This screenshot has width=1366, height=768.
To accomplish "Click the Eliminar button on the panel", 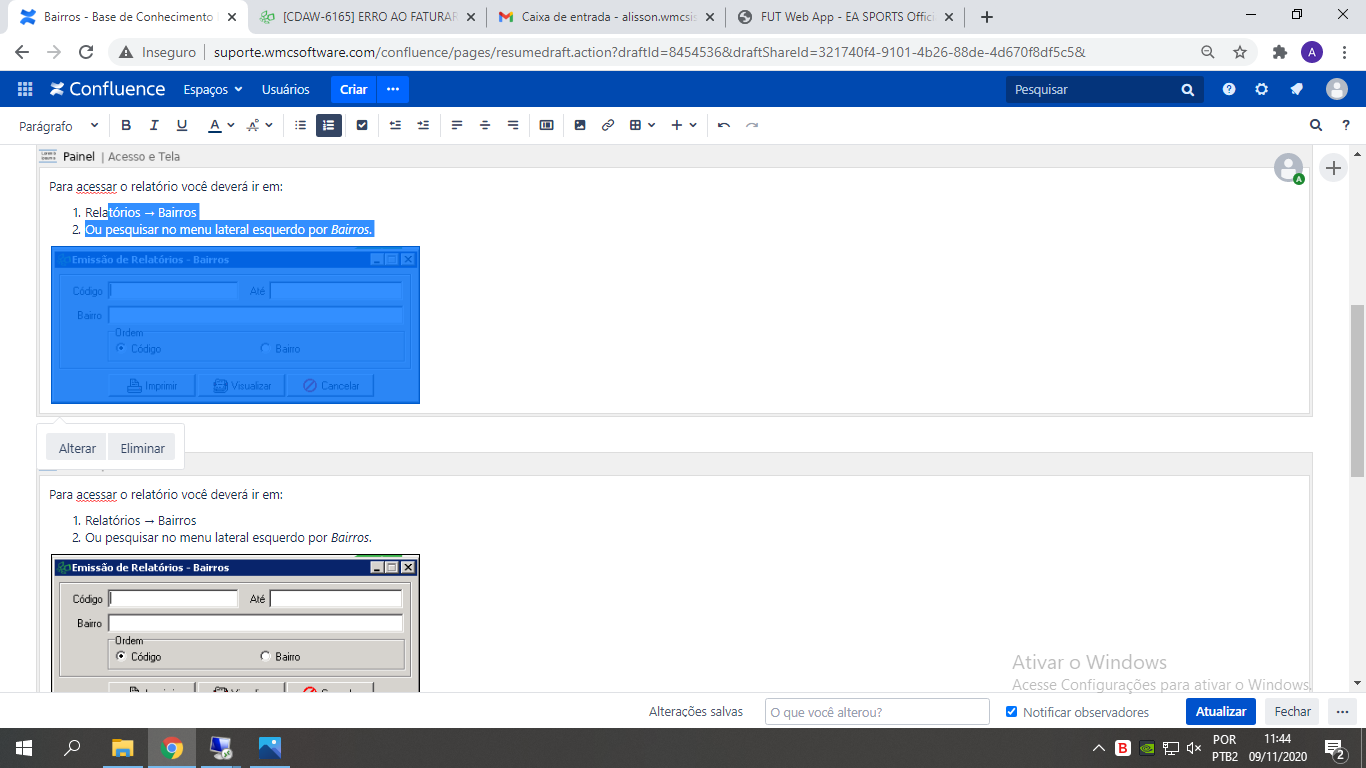I will click(142, 448).
